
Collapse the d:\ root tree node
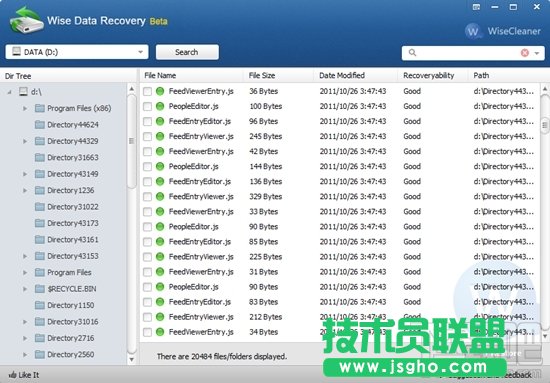click(x=9, y=92)
